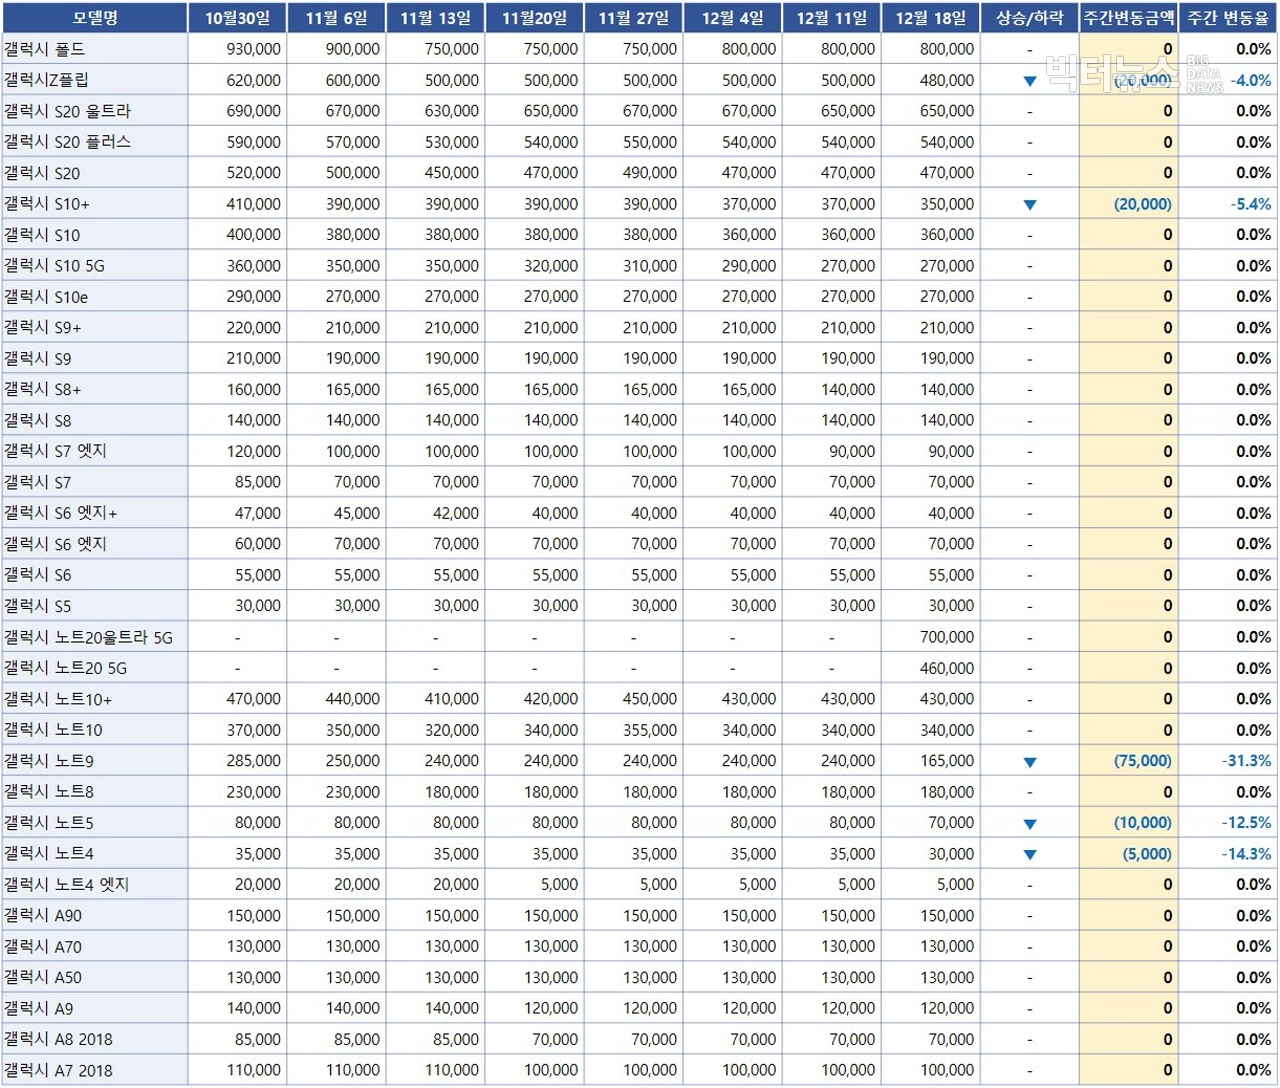Click the down arrow in 갤럭시 노트4 row
Screen dimensions: 1280x1088
[1030, 855]
